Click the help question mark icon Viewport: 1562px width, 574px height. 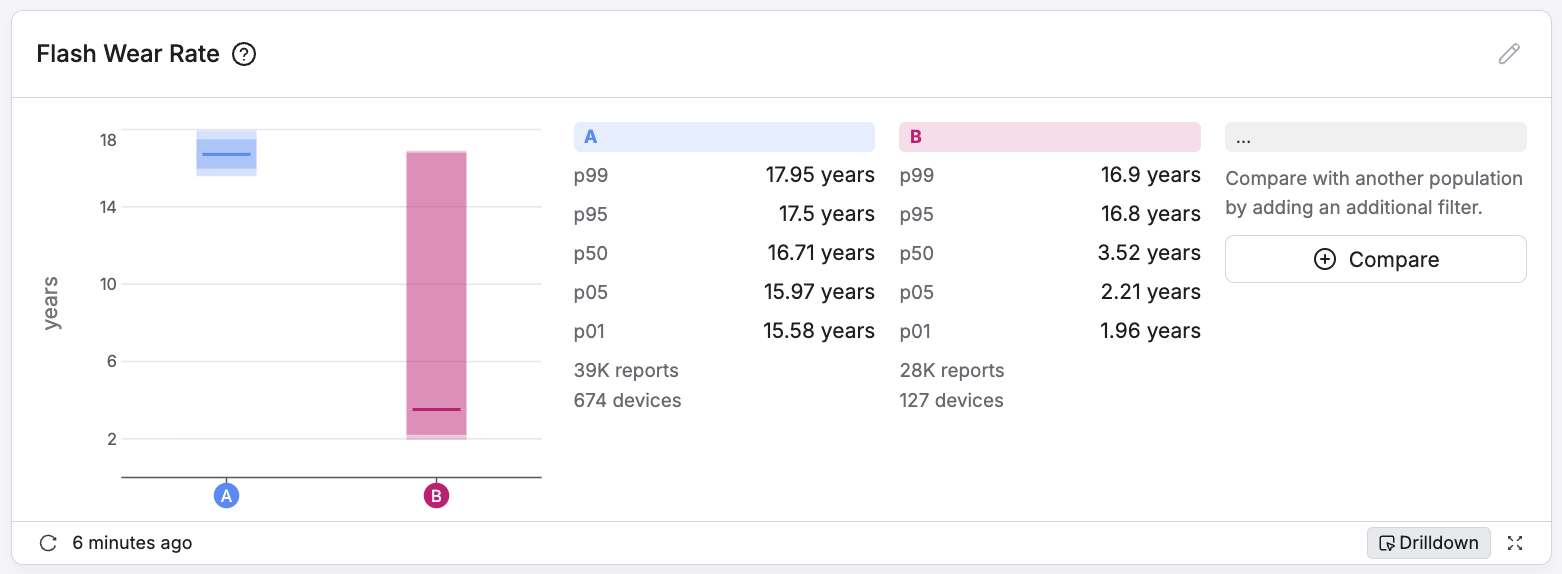click(x=244, y=54)
